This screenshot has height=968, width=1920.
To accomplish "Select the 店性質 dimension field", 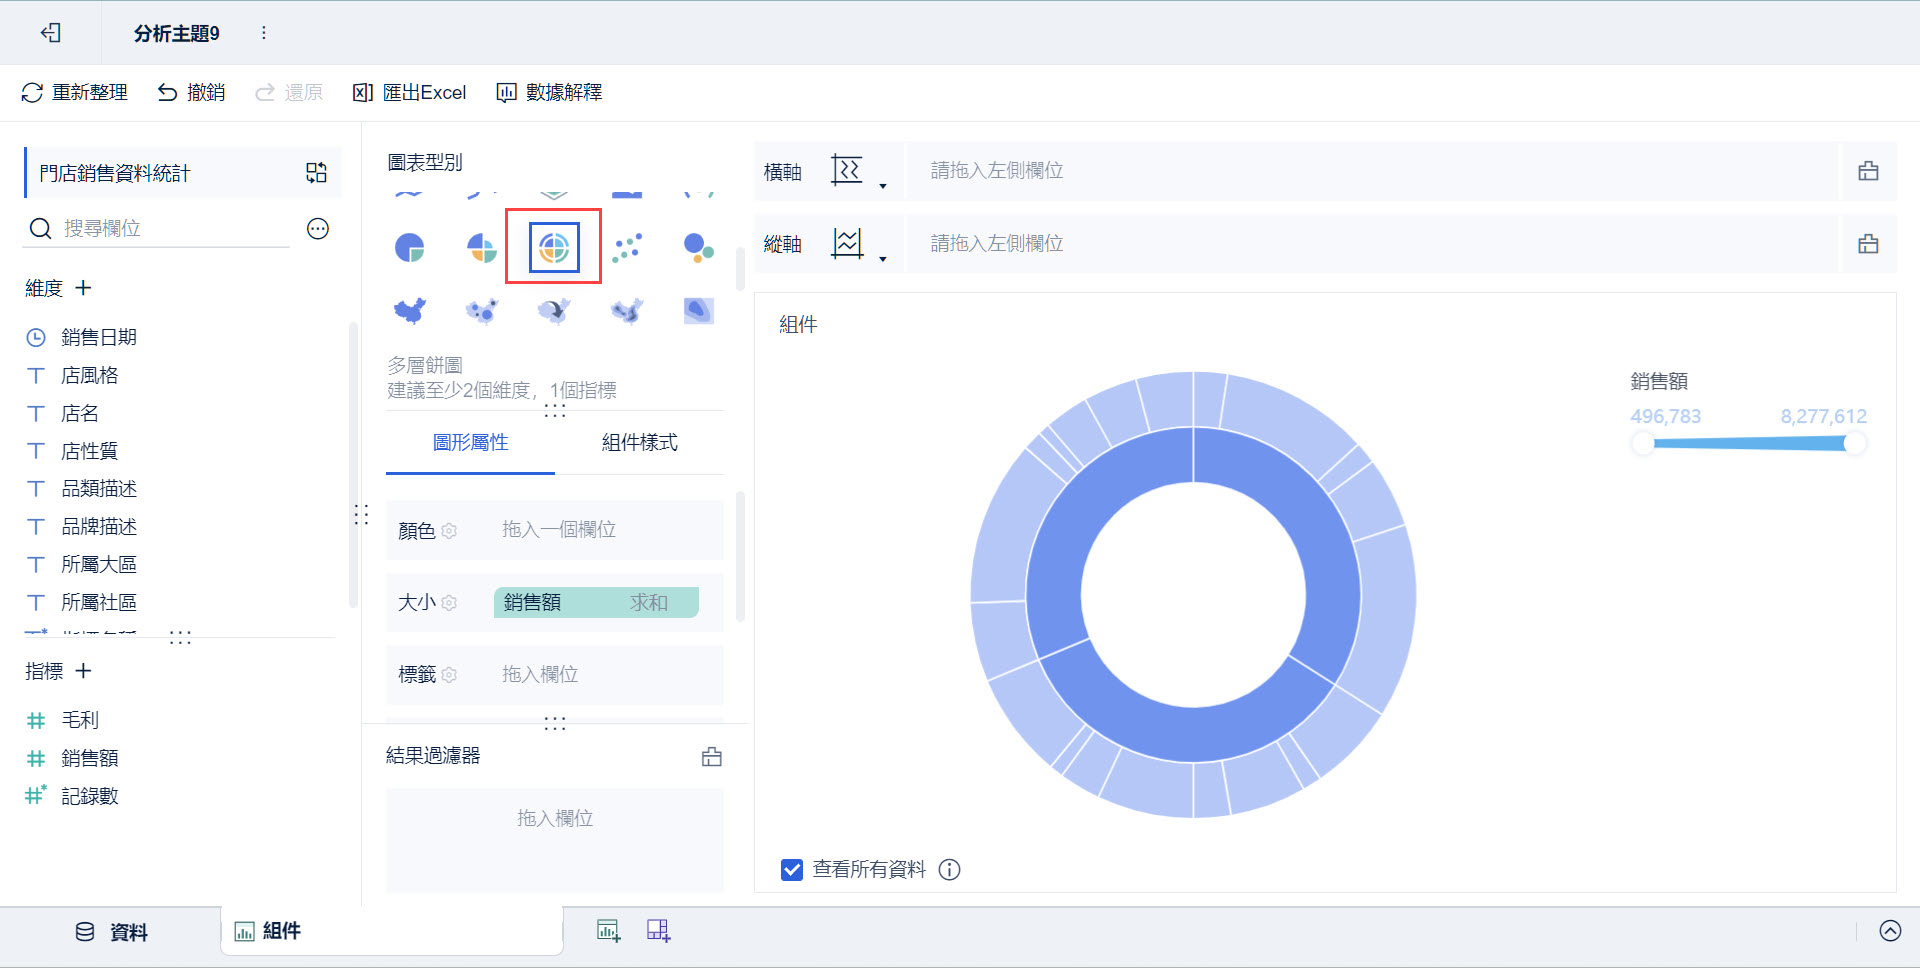I will click(x=90, y=452).
